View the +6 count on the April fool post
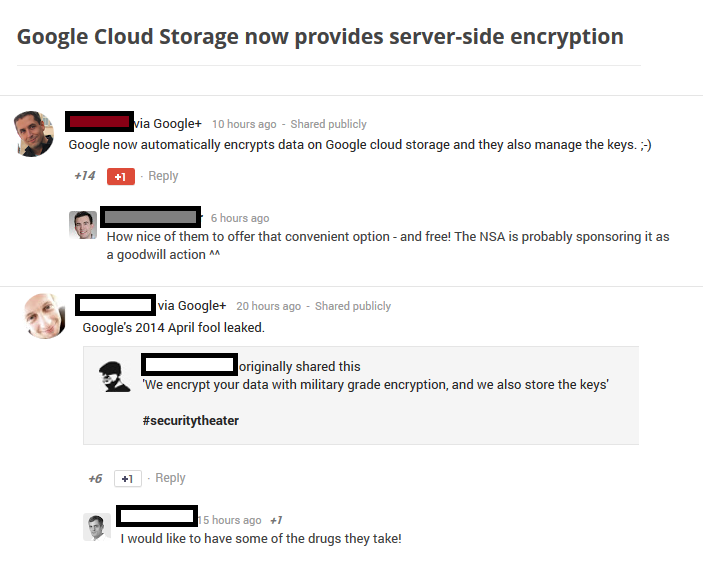 click(x=95, y=478)
